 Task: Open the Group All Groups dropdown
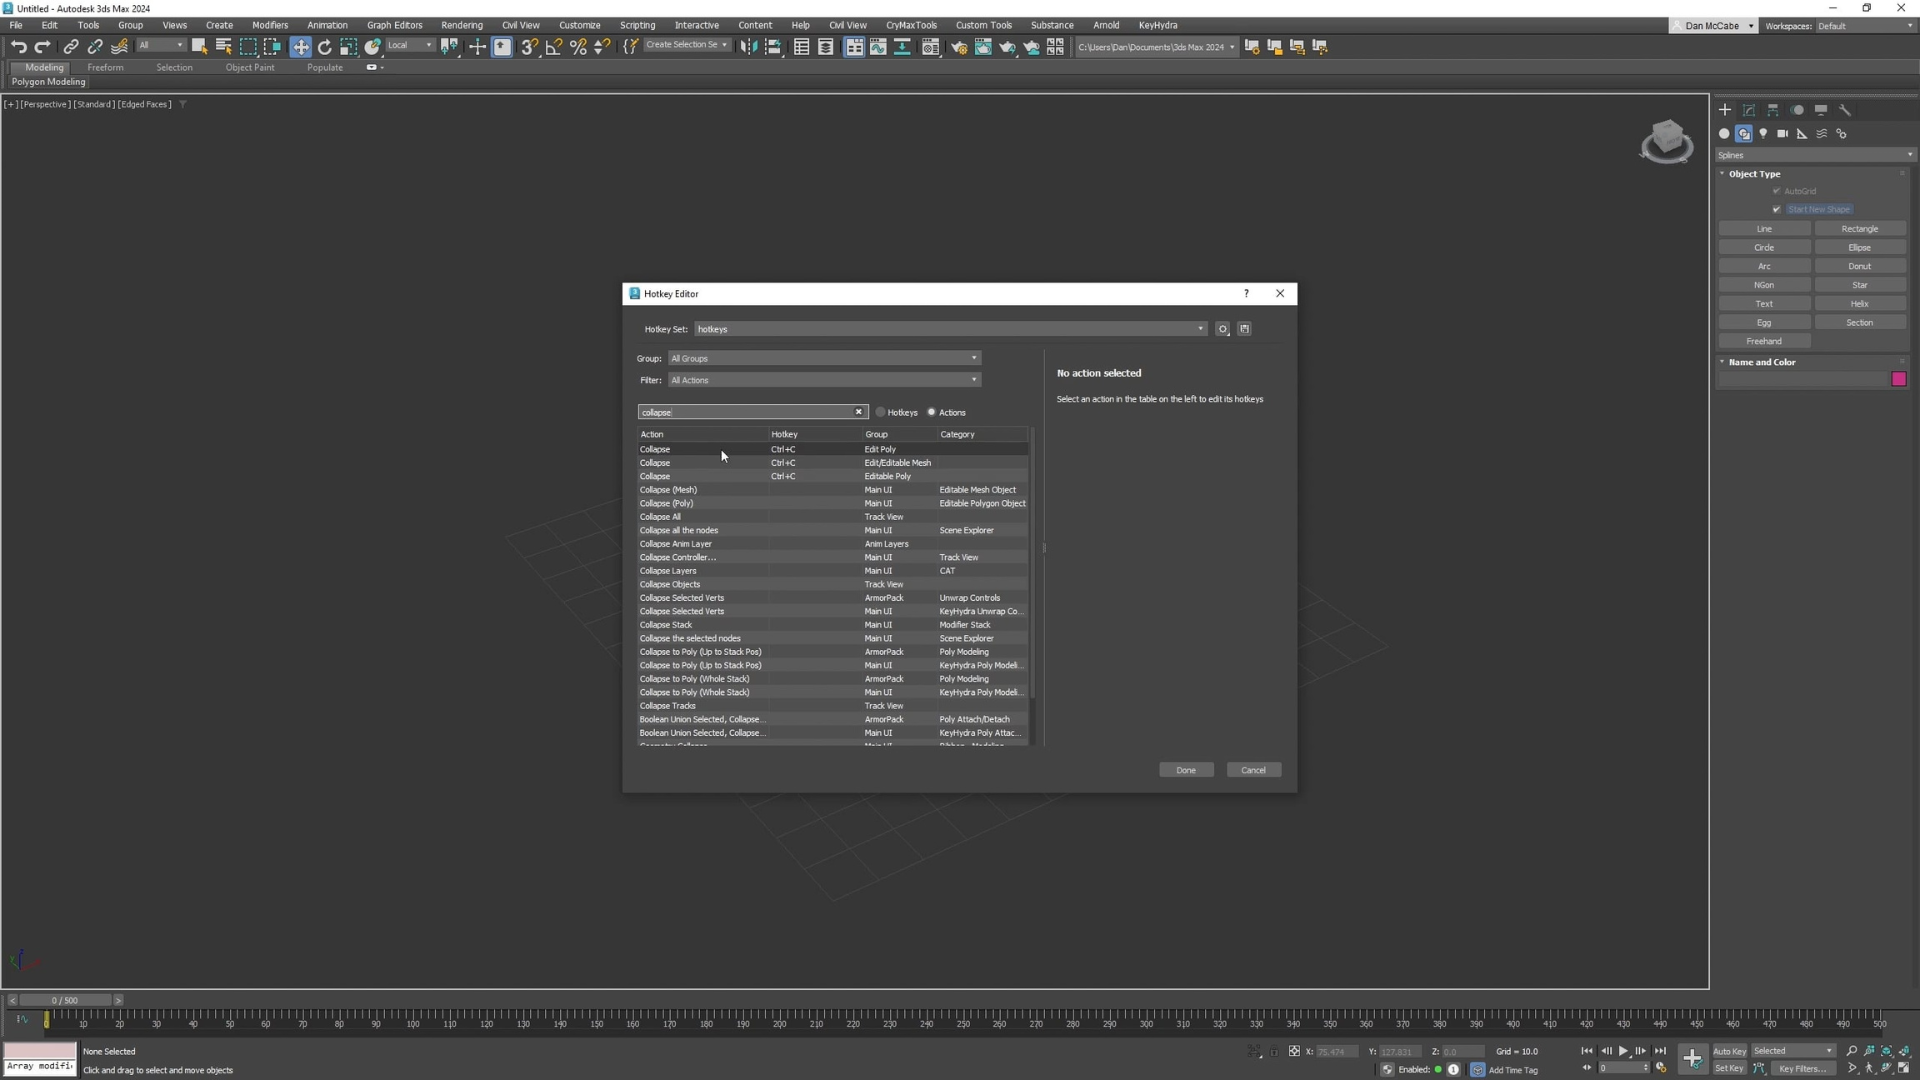point(824,358)
